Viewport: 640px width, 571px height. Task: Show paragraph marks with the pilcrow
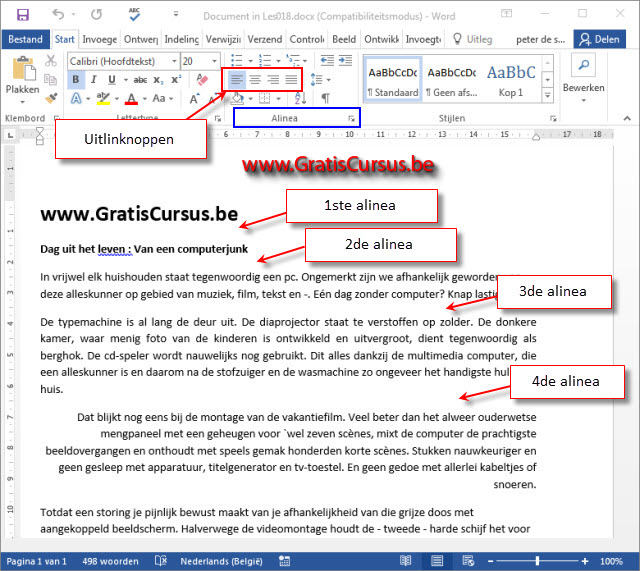coord(325,98)
